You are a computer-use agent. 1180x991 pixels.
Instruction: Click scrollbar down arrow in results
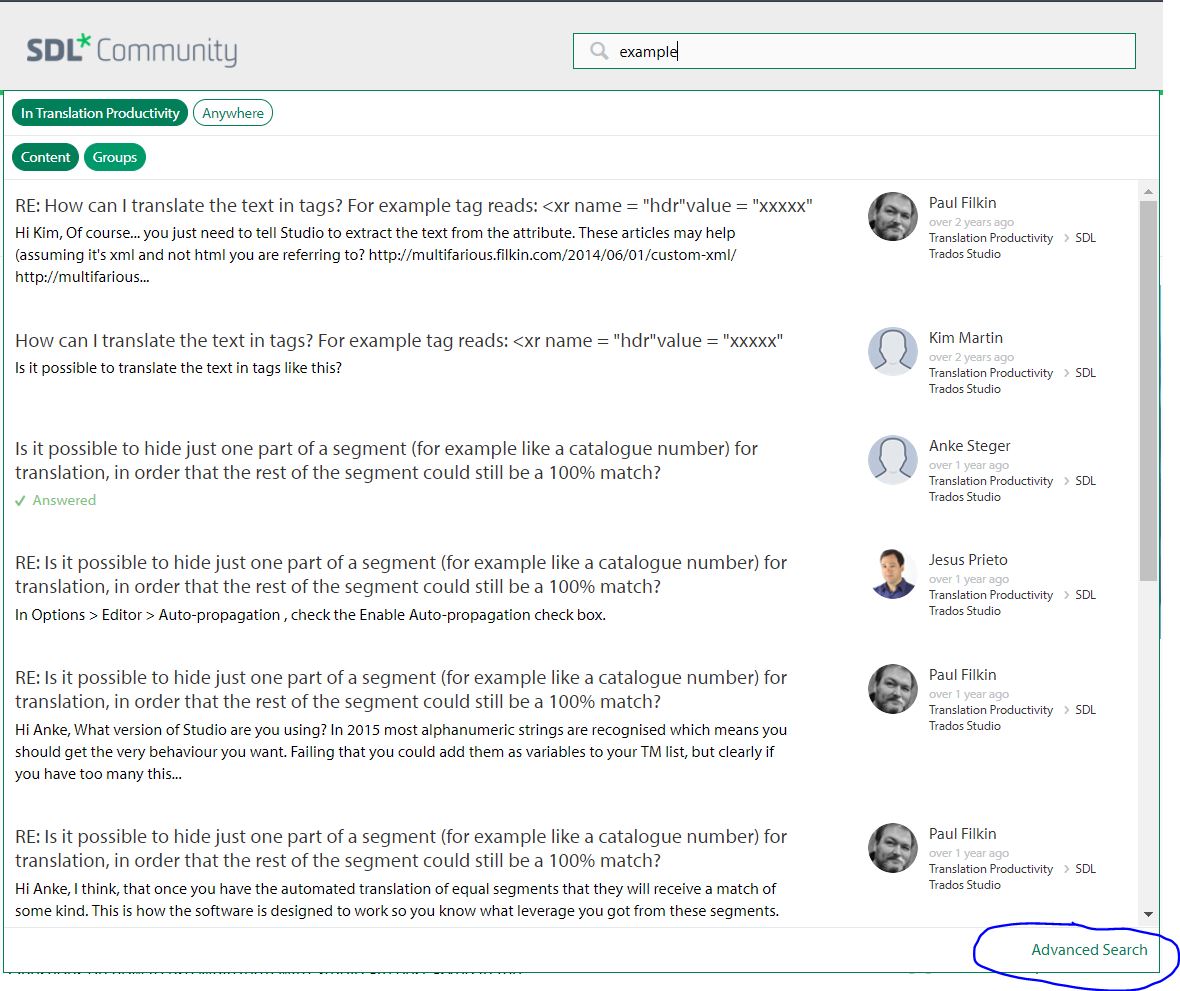[x=1148, y=914]
